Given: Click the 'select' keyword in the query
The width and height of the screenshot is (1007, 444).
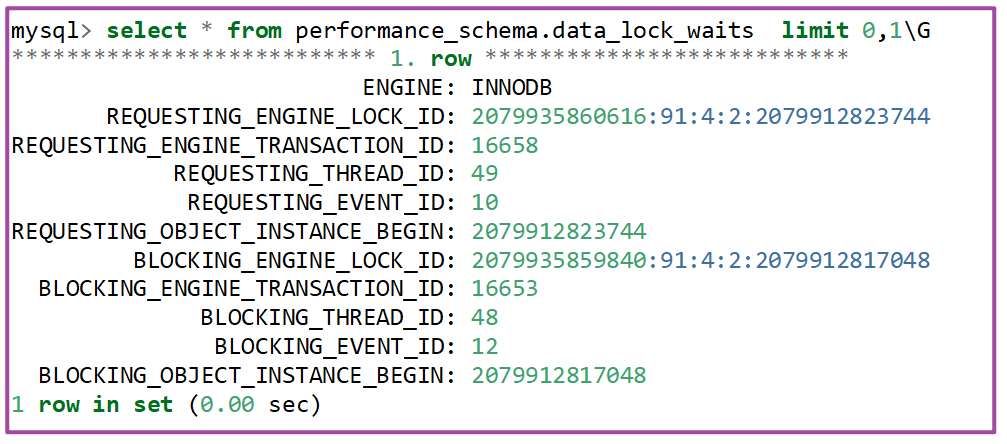Looking at the screenshot, I should 147,30.
